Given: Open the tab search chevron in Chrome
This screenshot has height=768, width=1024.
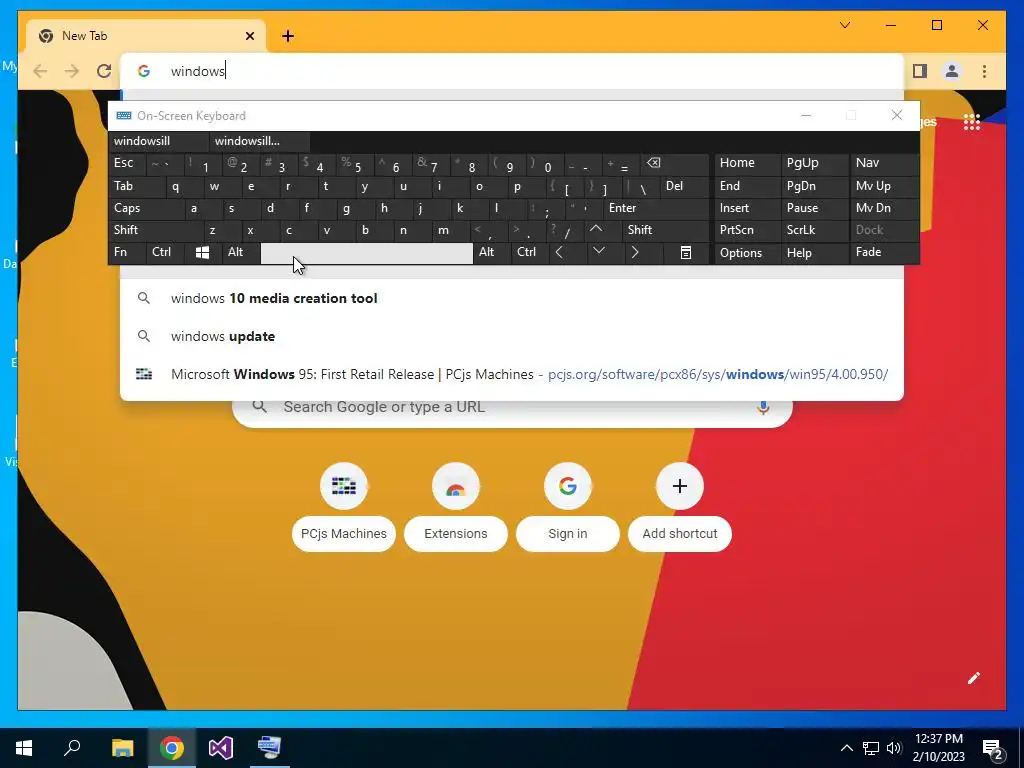Looking at the screenshot, I should [x=845, y=25].
